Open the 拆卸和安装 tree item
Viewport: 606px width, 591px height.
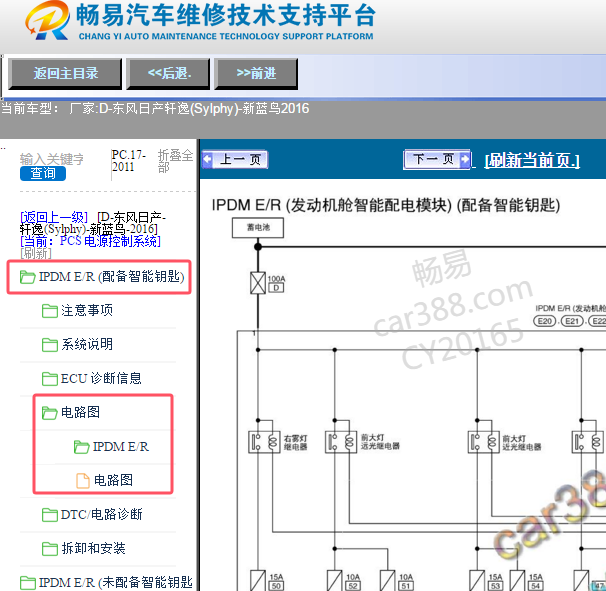point(93,548)
